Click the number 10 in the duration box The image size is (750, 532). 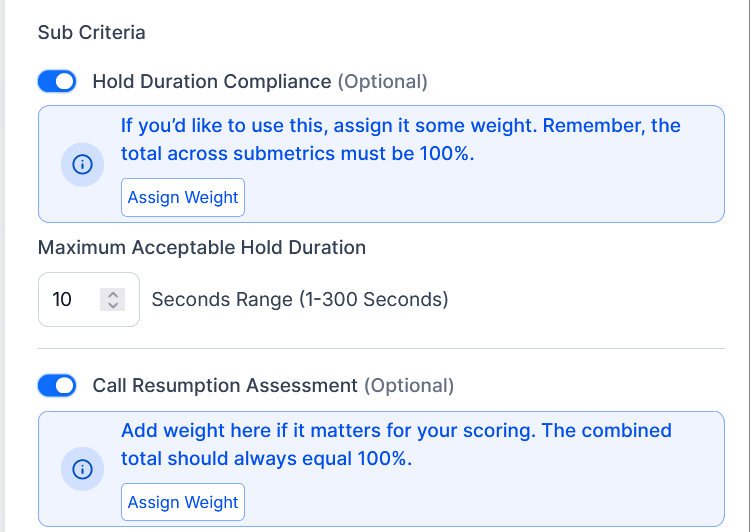point(62,299)
